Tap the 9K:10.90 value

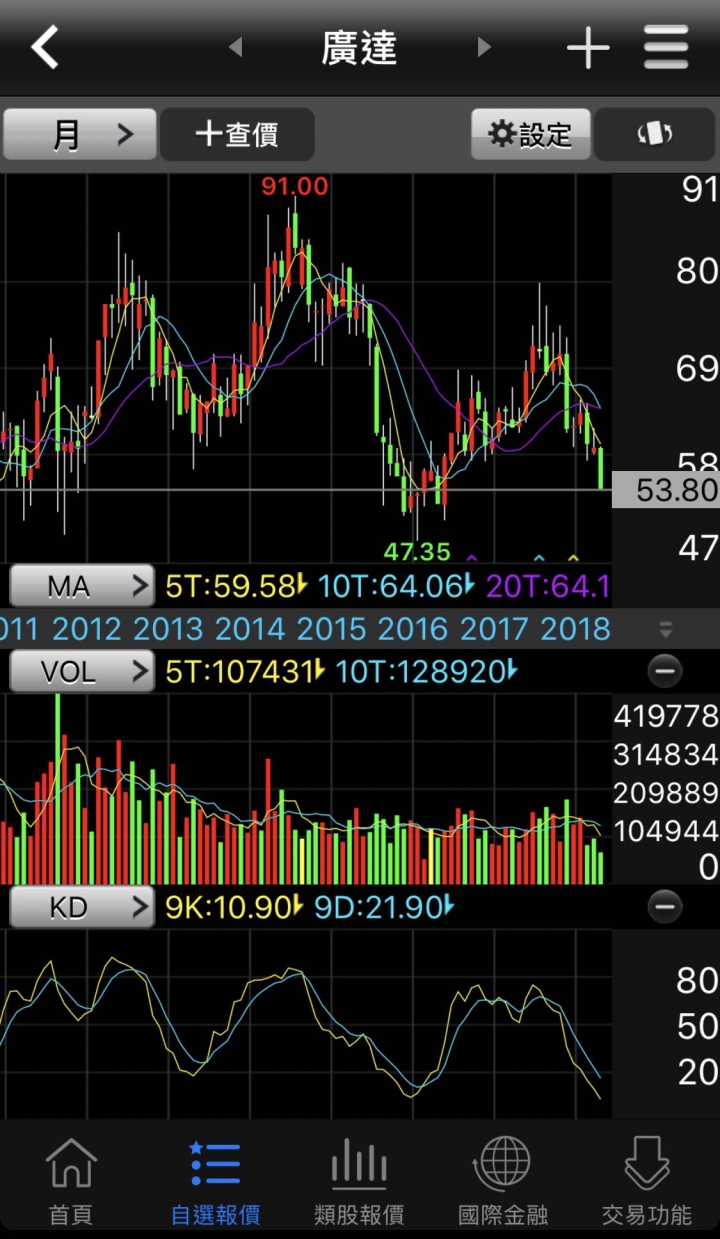pos(234,907)
